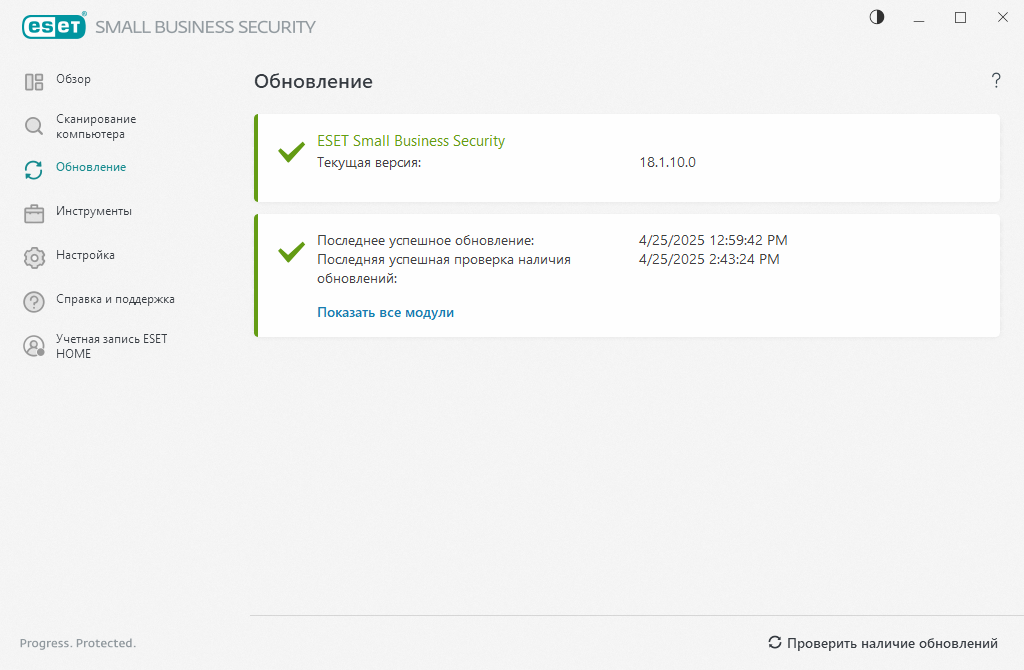Screen dimensions: 1024x670
Task: Click the ESET logo in header
Action: (x=52, y=27)
